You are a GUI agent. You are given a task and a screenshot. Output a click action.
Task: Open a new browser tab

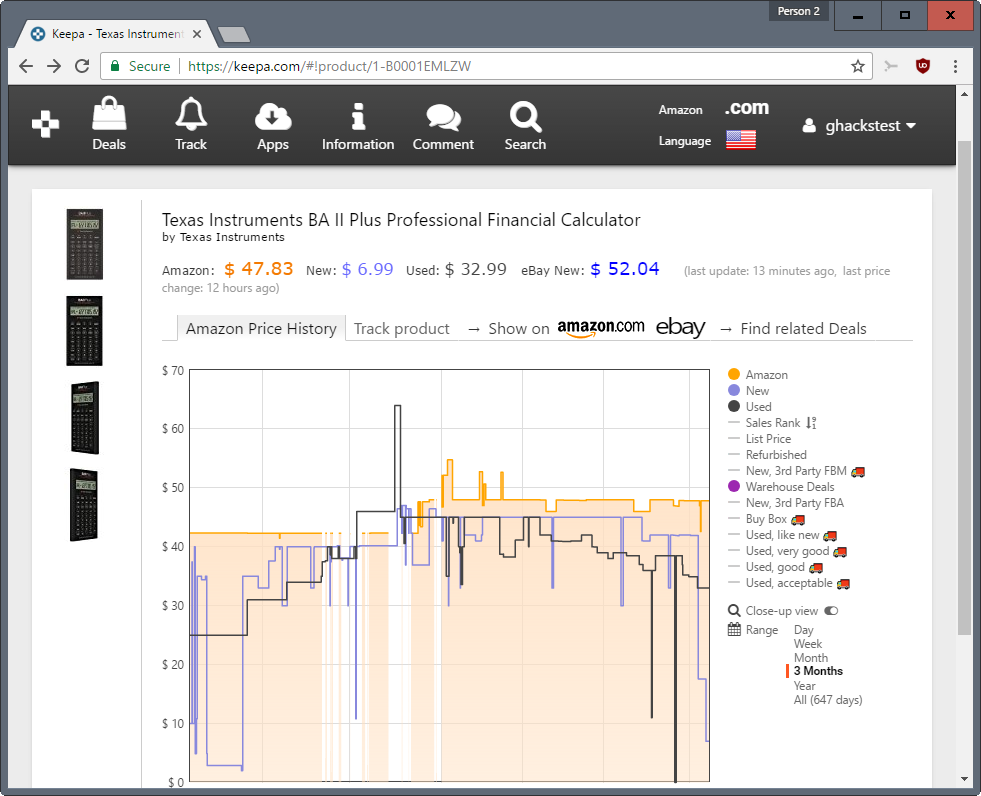(x=234, y=34)
